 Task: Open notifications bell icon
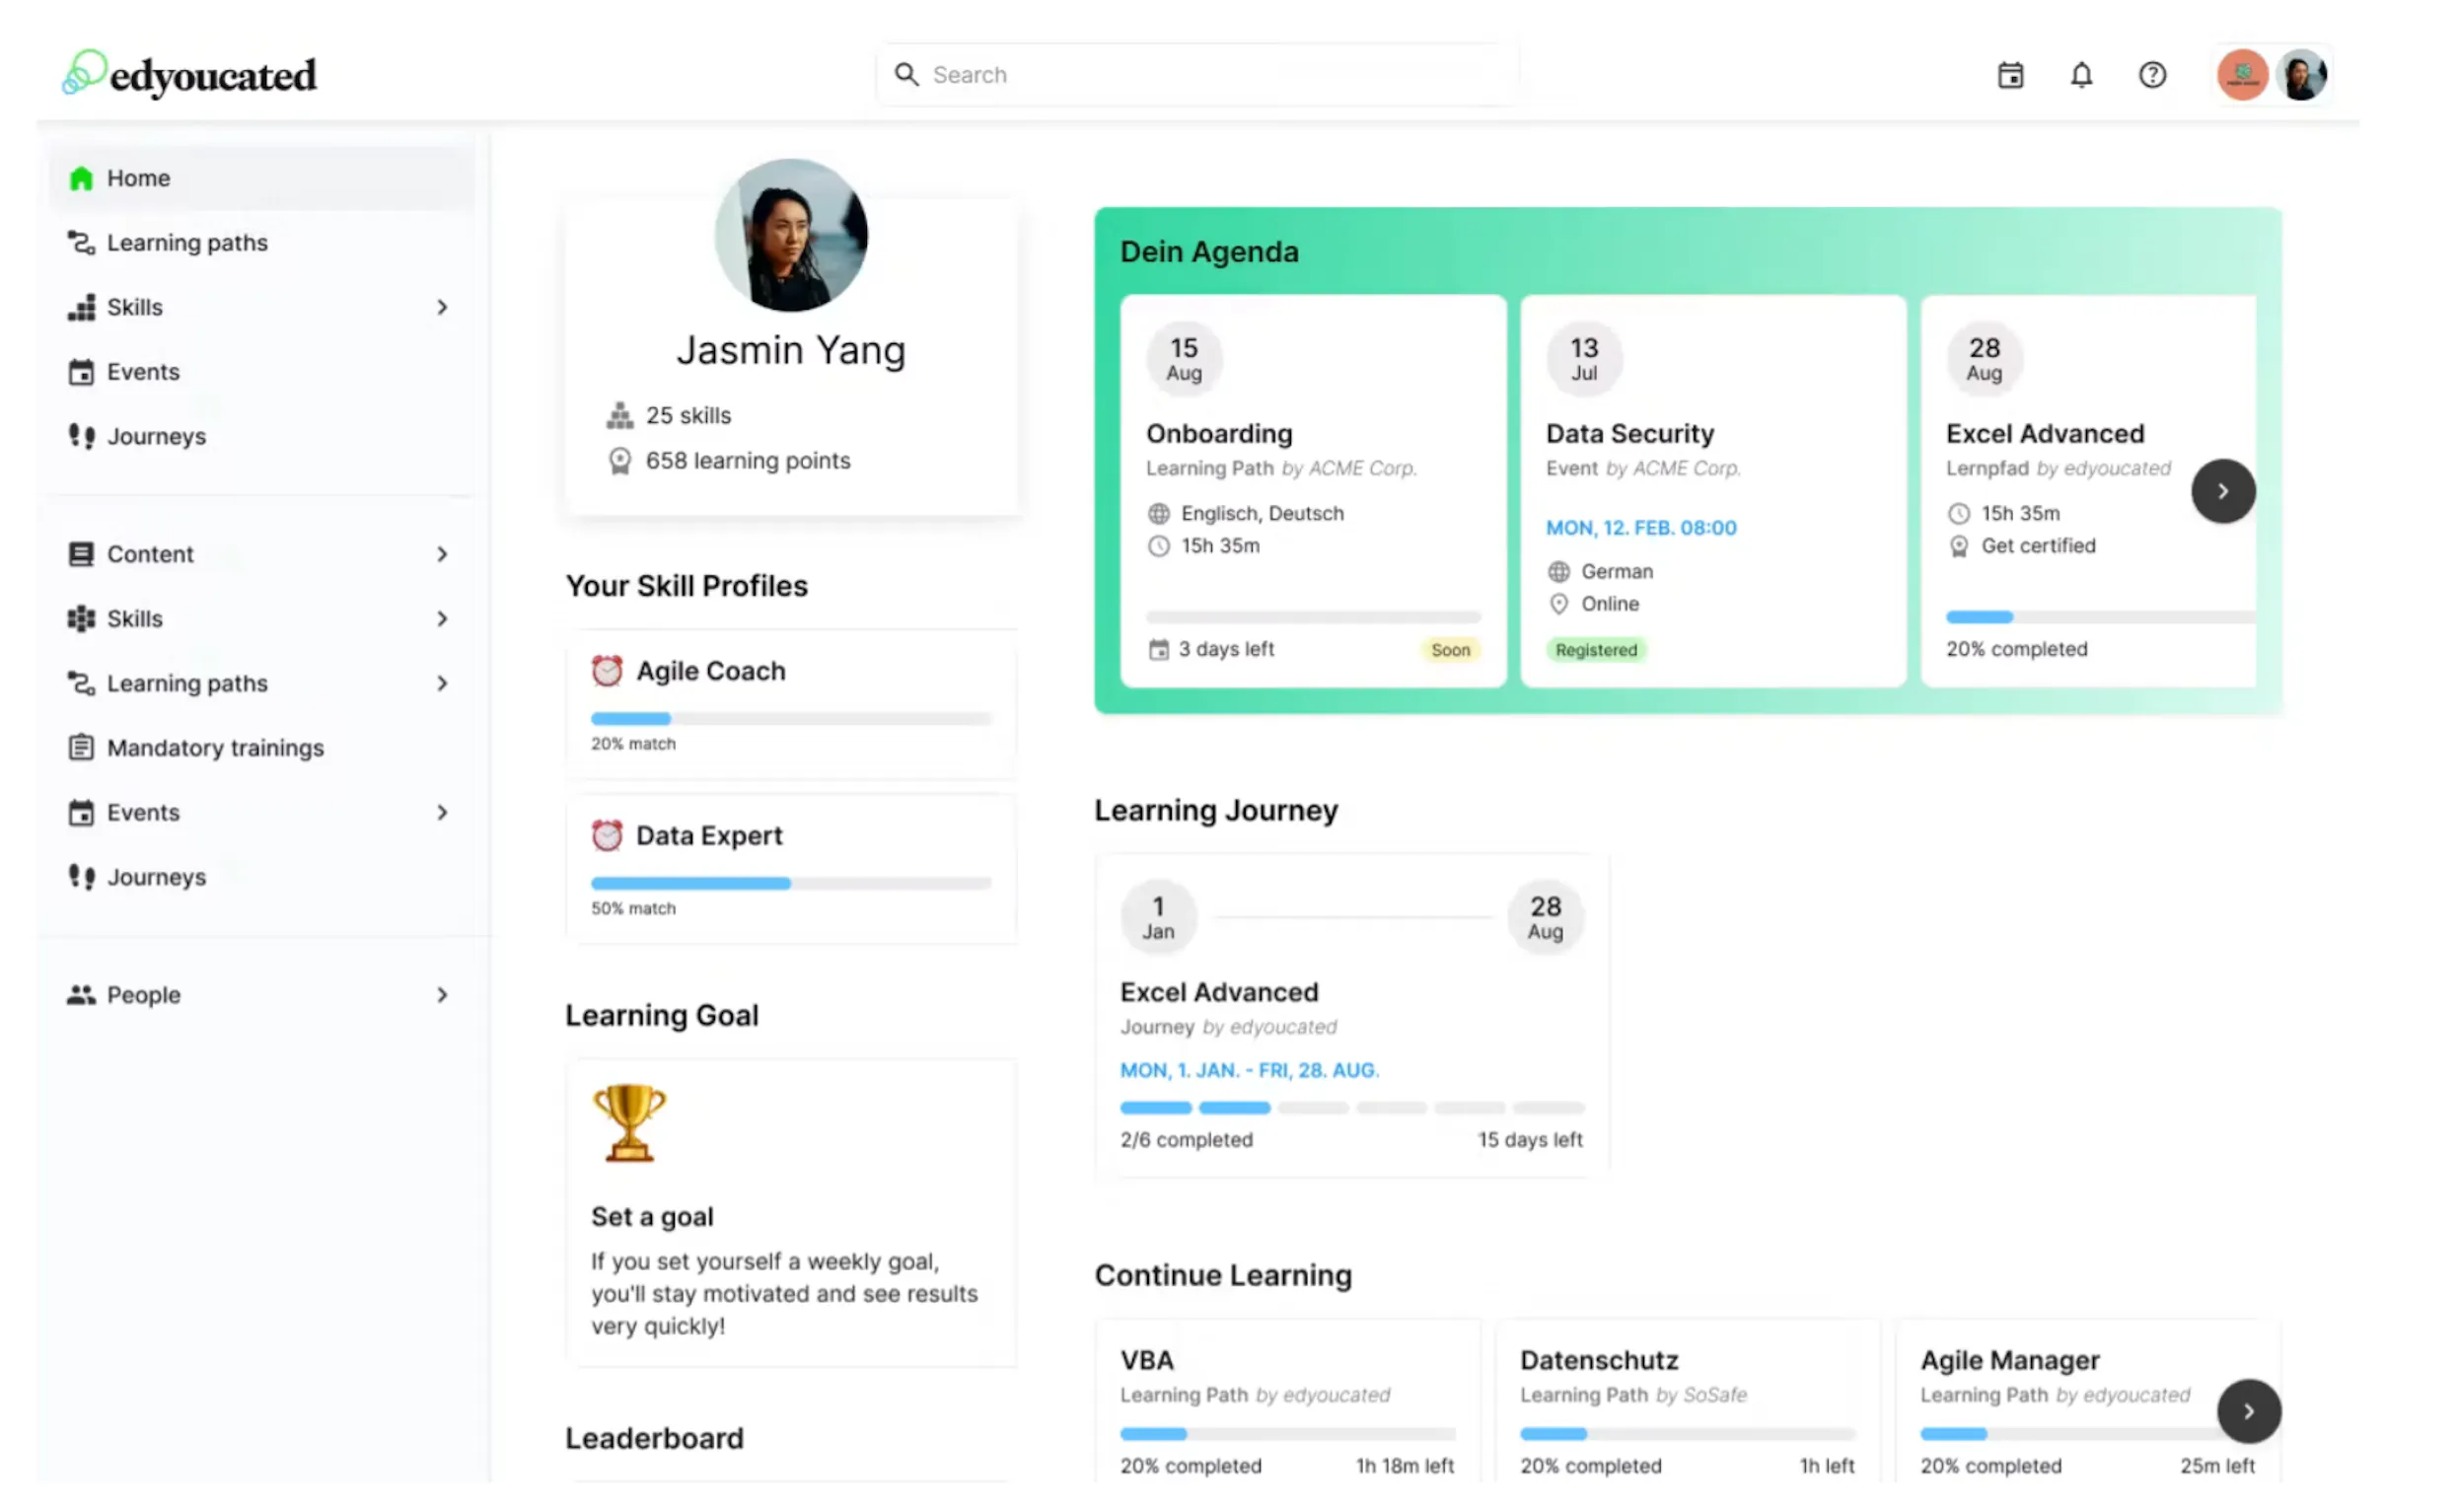[x=2081, y=75]
